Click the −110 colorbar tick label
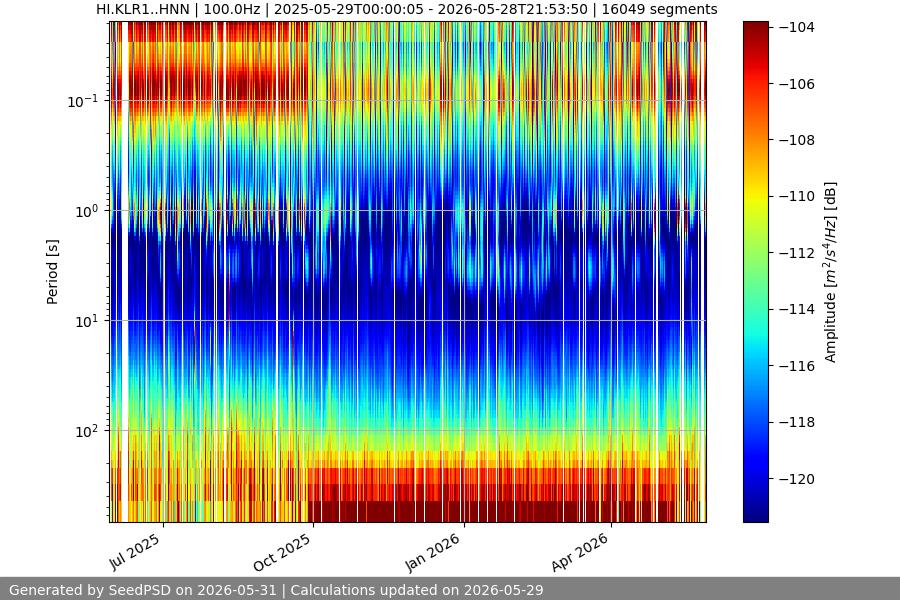Image resolution: width=900 pixels, height=600 pixels. tap(797, 196)
